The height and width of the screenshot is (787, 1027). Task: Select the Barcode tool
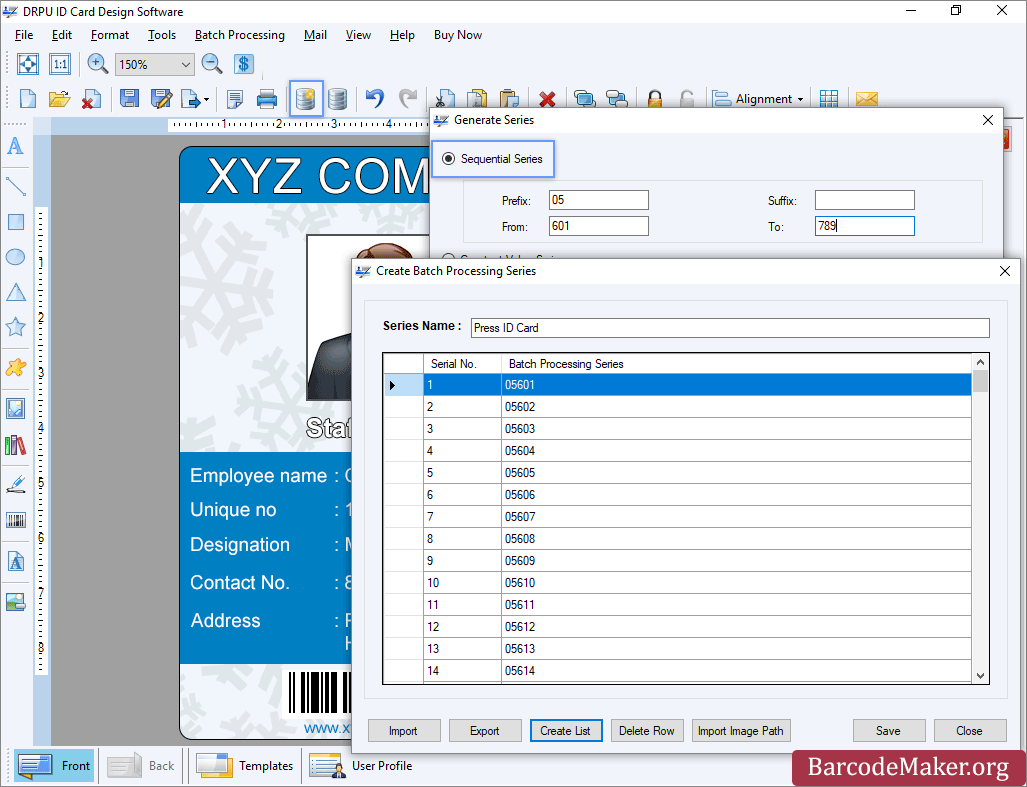tap(15, 521)
